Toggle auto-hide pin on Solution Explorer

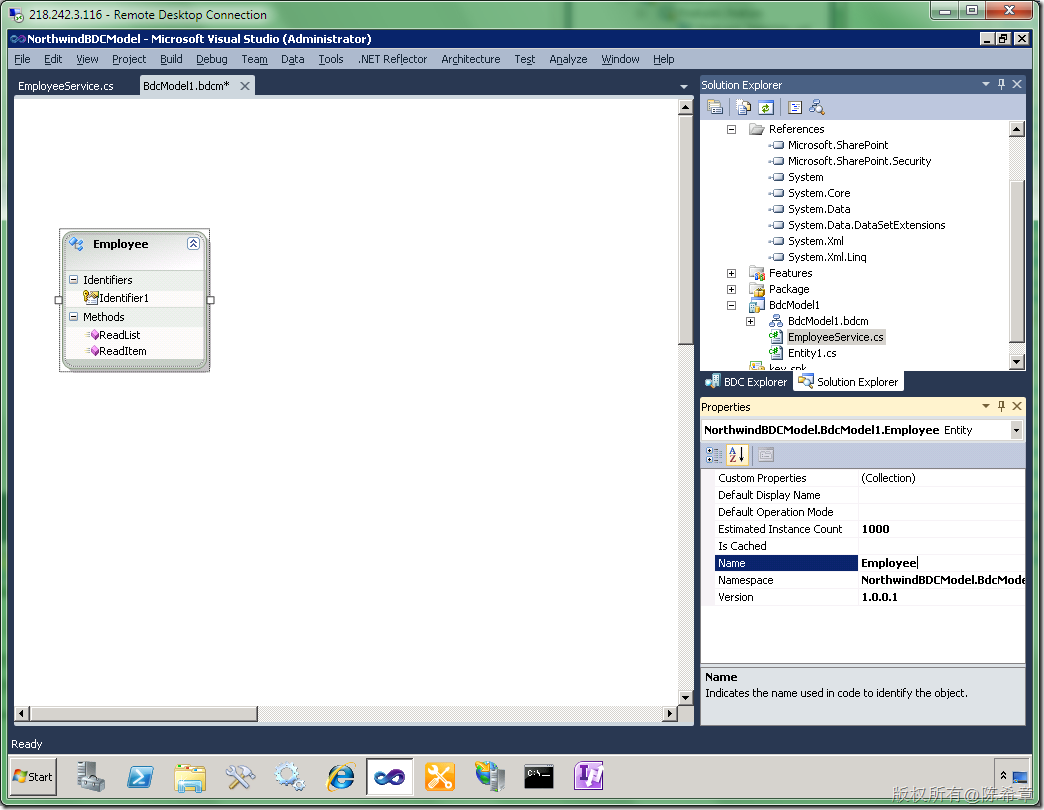click(1001, 85)
